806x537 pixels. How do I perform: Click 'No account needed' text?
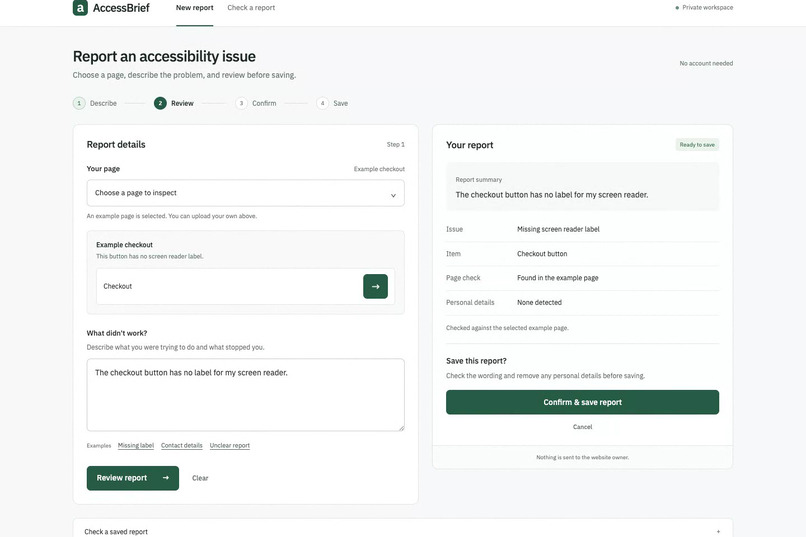tap(706, 63)
